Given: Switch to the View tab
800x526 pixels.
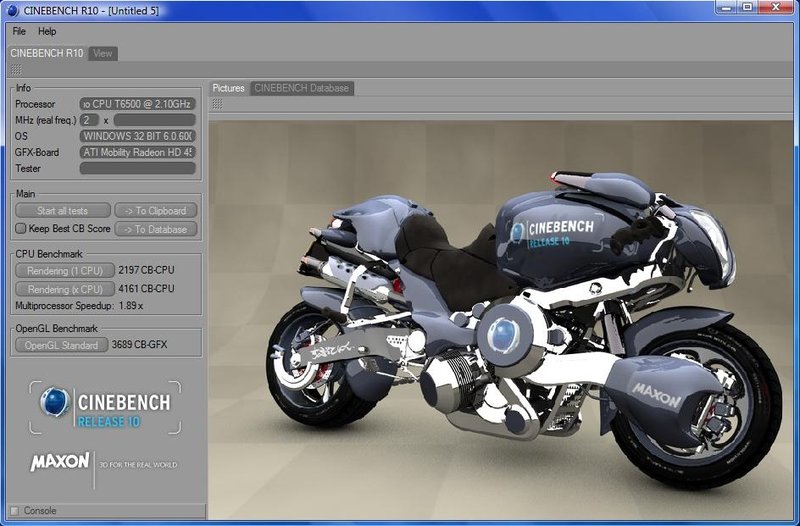Looking at the screenshot, I should 103,53.
